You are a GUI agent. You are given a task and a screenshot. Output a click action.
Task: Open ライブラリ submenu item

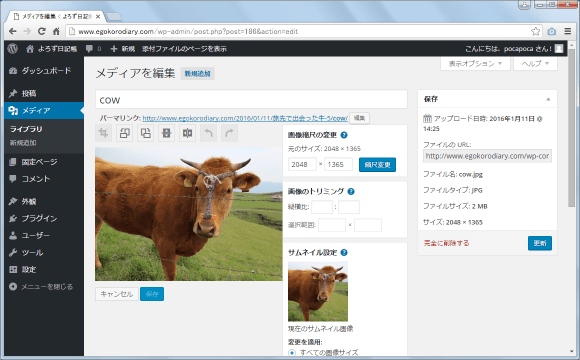(x=26, y=129)
